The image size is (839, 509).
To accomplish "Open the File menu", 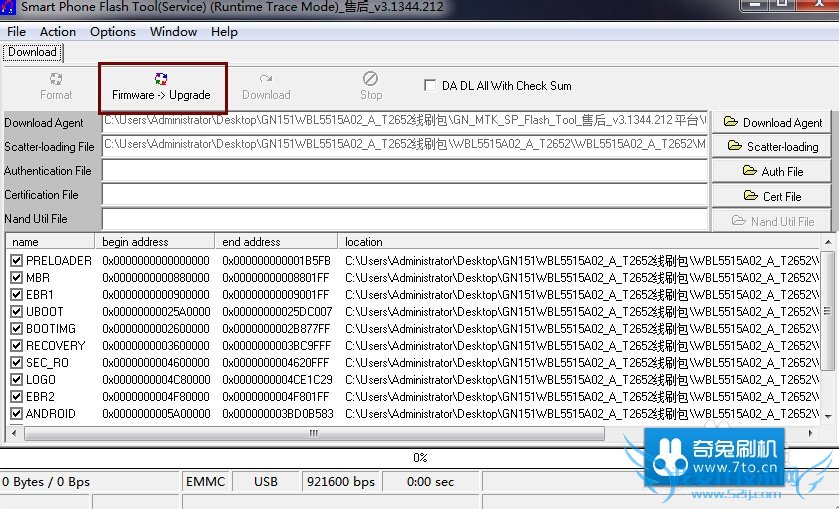I will [x=16, y=32].
